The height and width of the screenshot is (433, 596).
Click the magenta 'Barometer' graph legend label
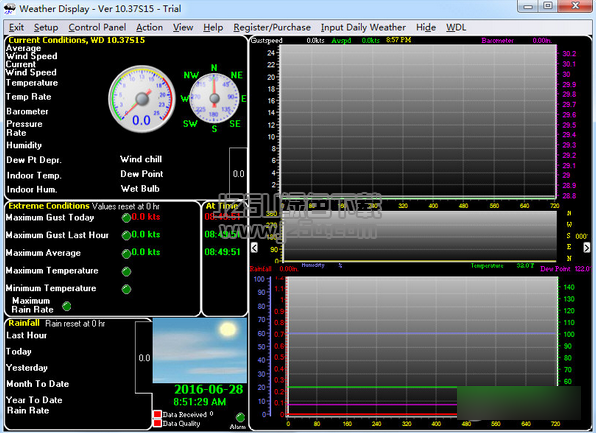[x=498, y=40]
